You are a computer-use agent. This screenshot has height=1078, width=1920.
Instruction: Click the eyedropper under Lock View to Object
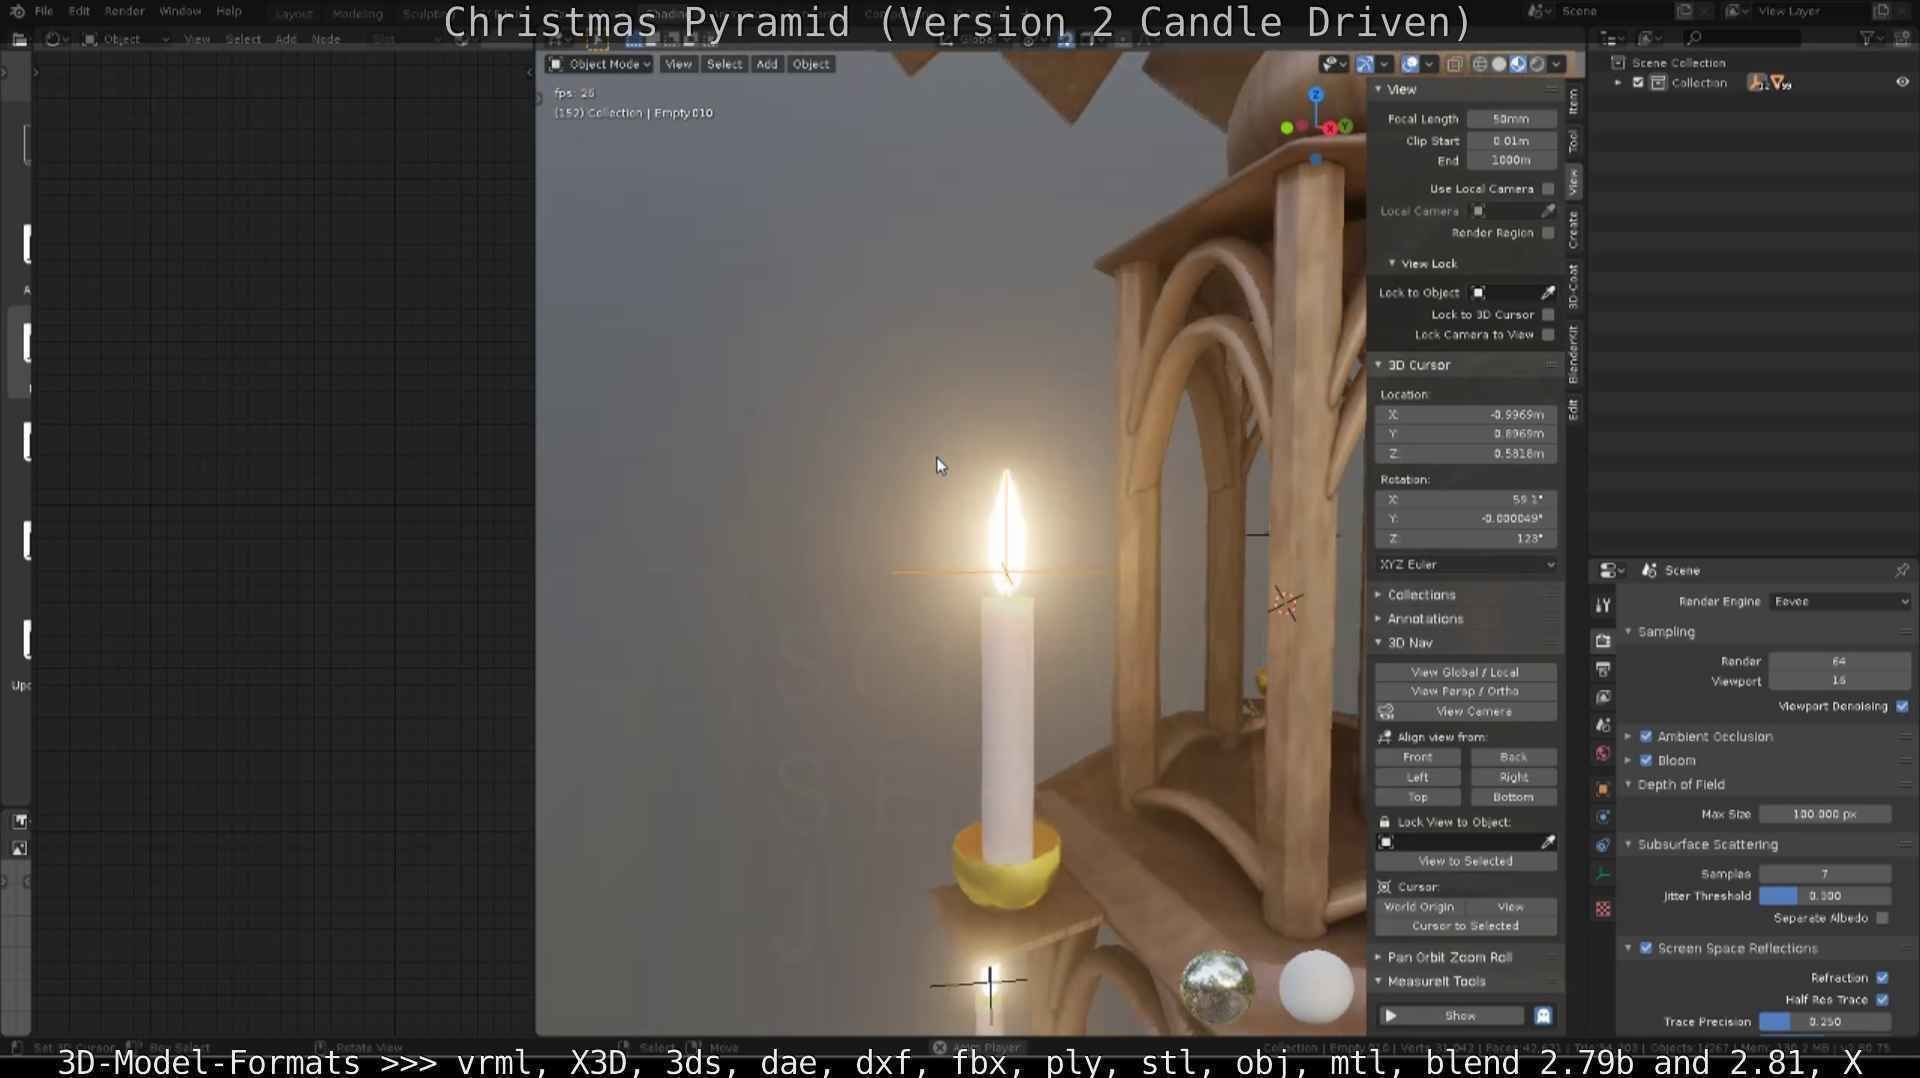1548,842
